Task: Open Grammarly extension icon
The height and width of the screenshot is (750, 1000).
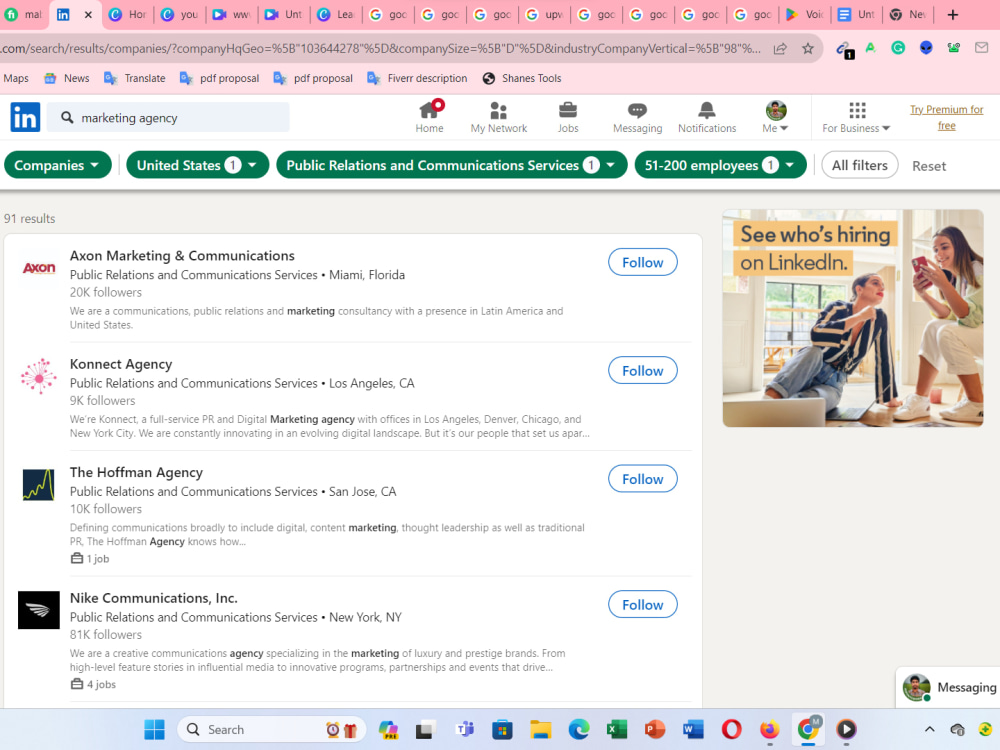Action: [898, 48]
